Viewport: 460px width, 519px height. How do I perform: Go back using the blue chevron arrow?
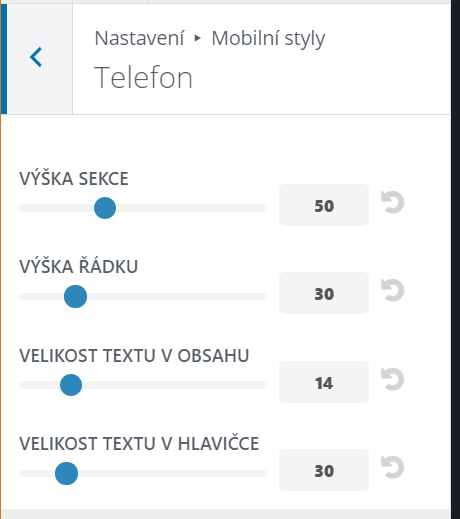[x=36, y=57]
